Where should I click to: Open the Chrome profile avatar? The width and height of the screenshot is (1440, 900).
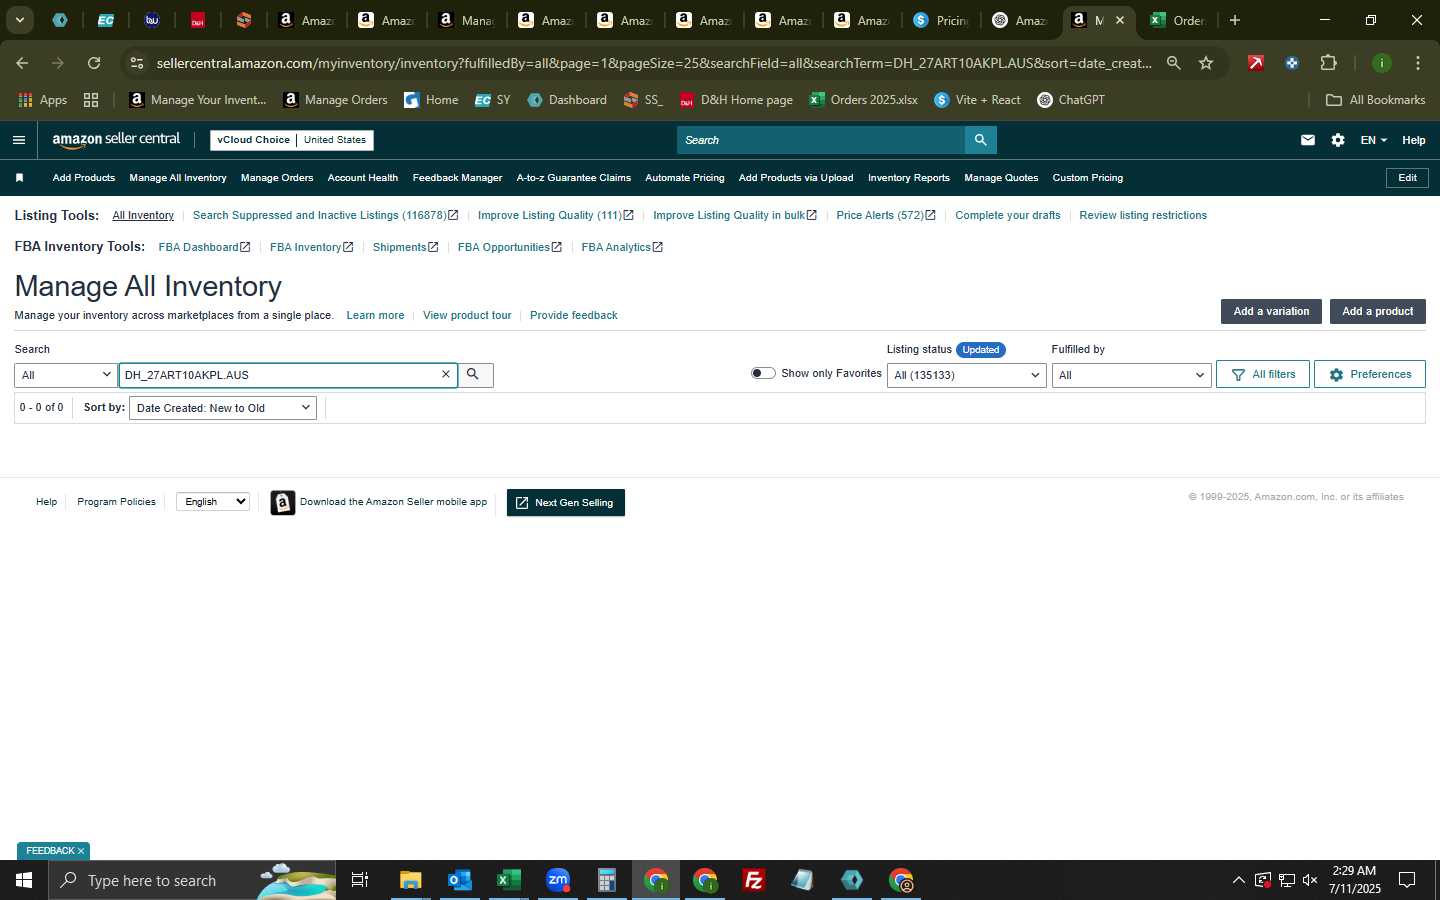click(1381, 63)
